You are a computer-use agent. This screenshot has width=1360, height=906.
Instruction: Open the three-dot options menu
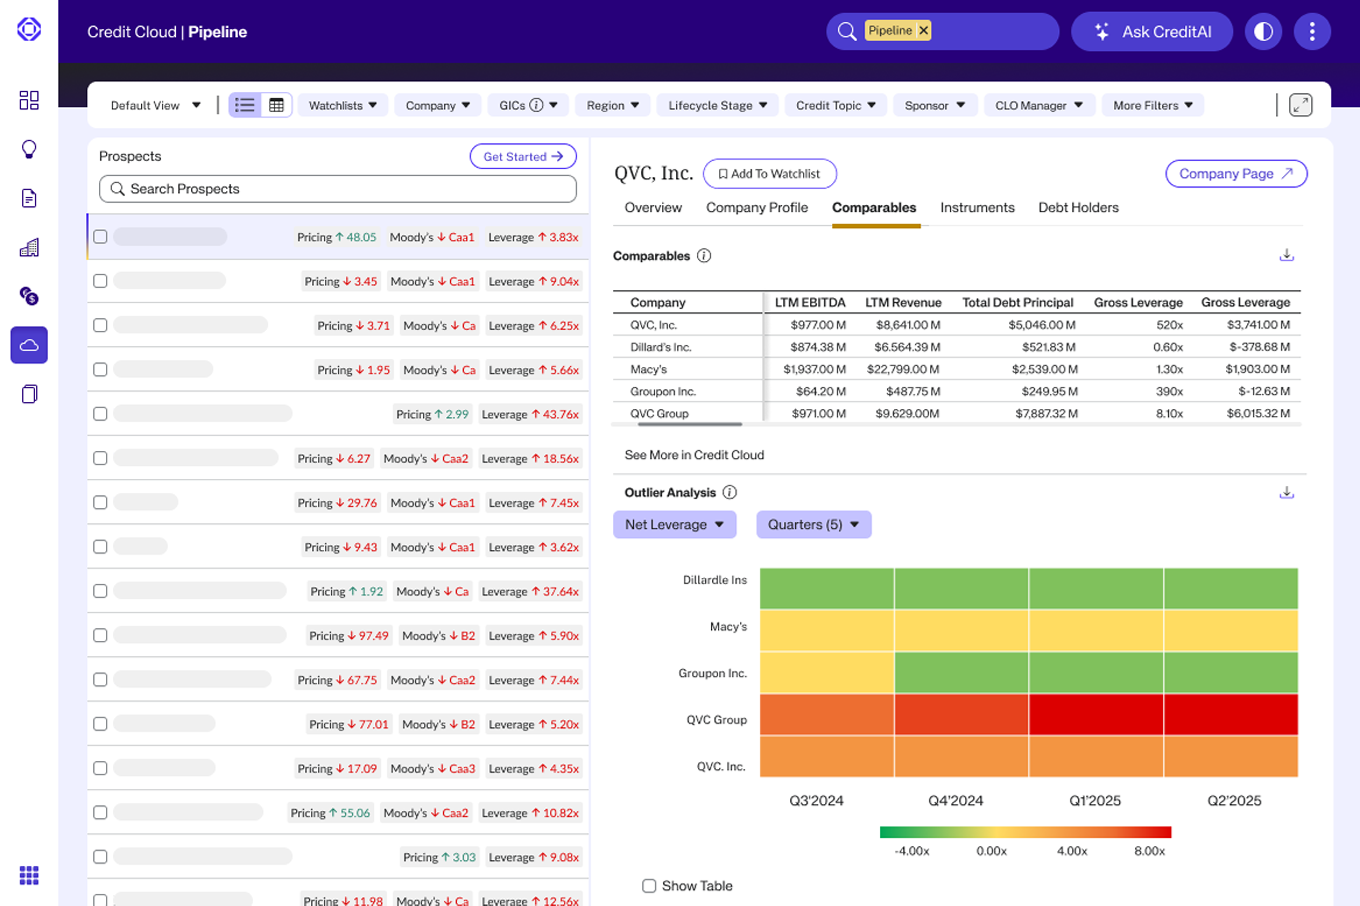(1311, 32)
